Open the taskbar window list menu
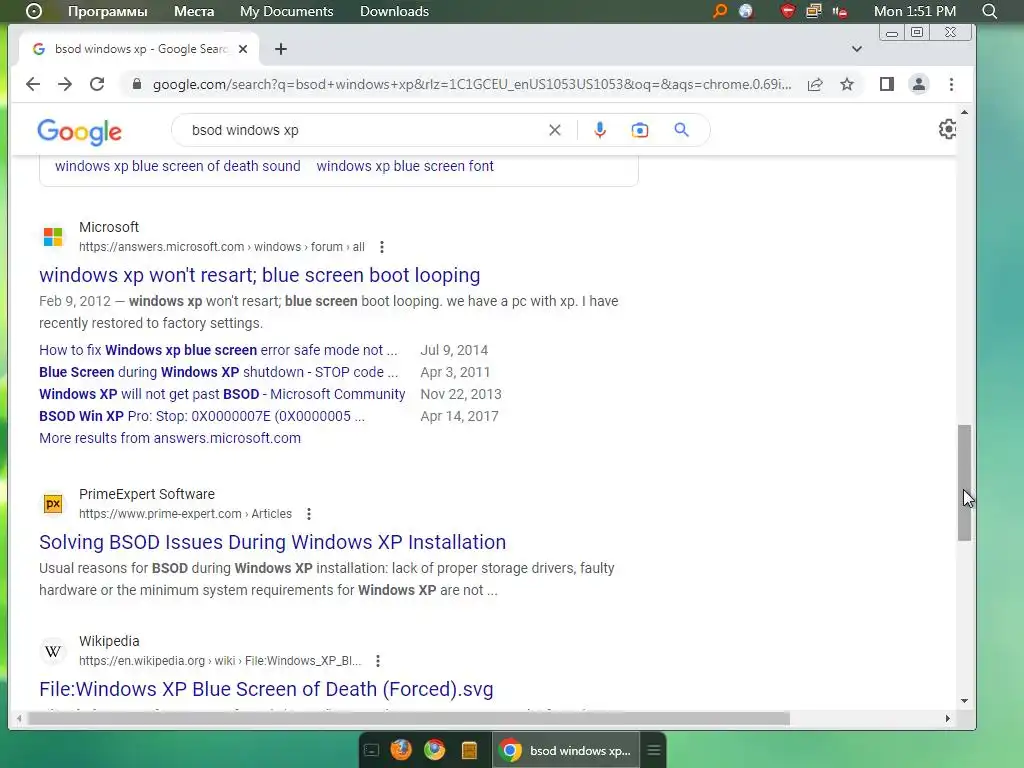Screen dimensions: 1024x768 (654, 750)
